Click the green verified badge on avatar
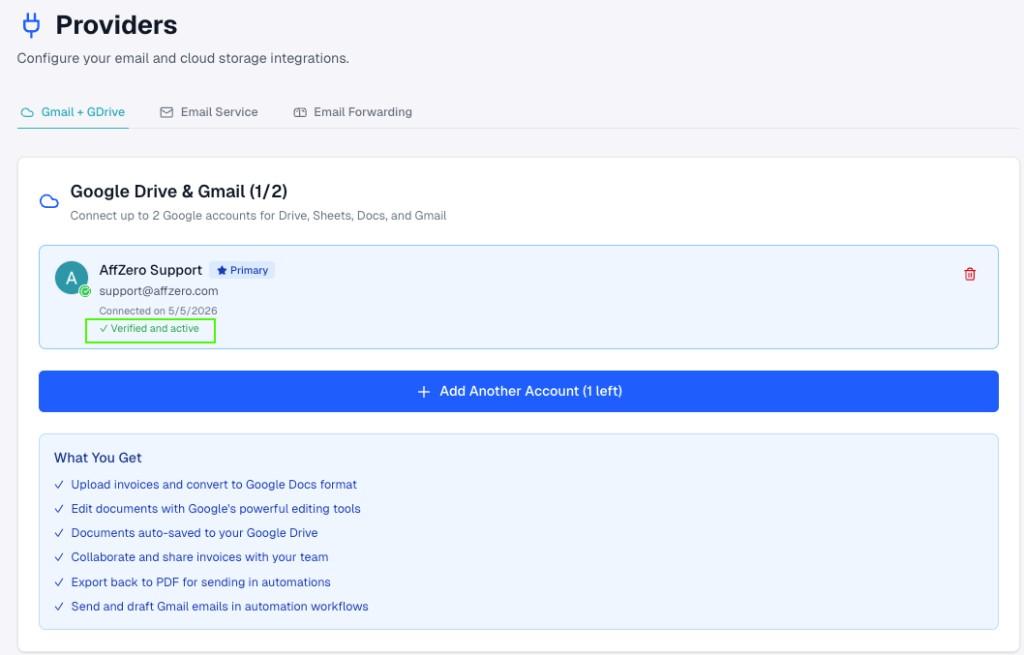This screenshot has width=1024, height=655. tap(85, 291)
